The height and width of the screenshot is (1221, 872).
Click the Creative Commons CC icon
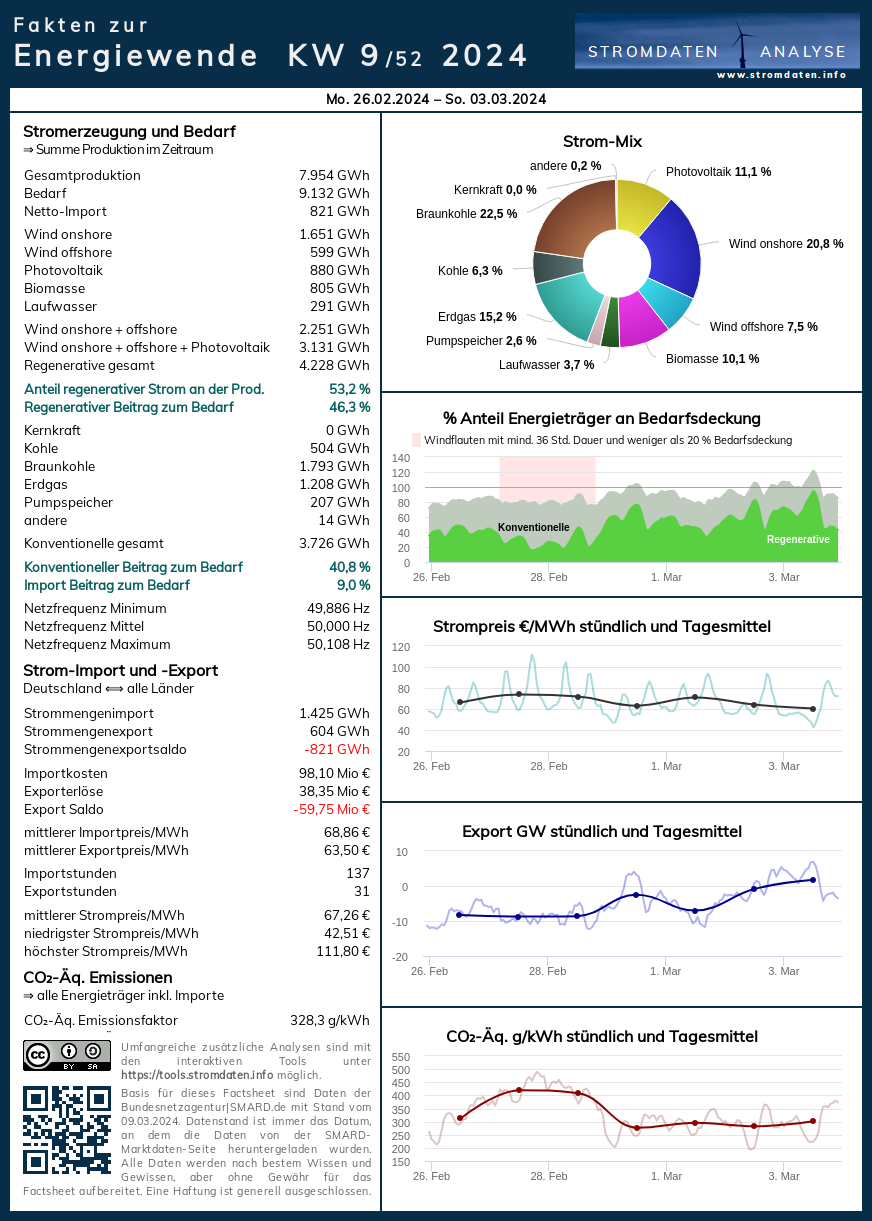pos(38,1054)
